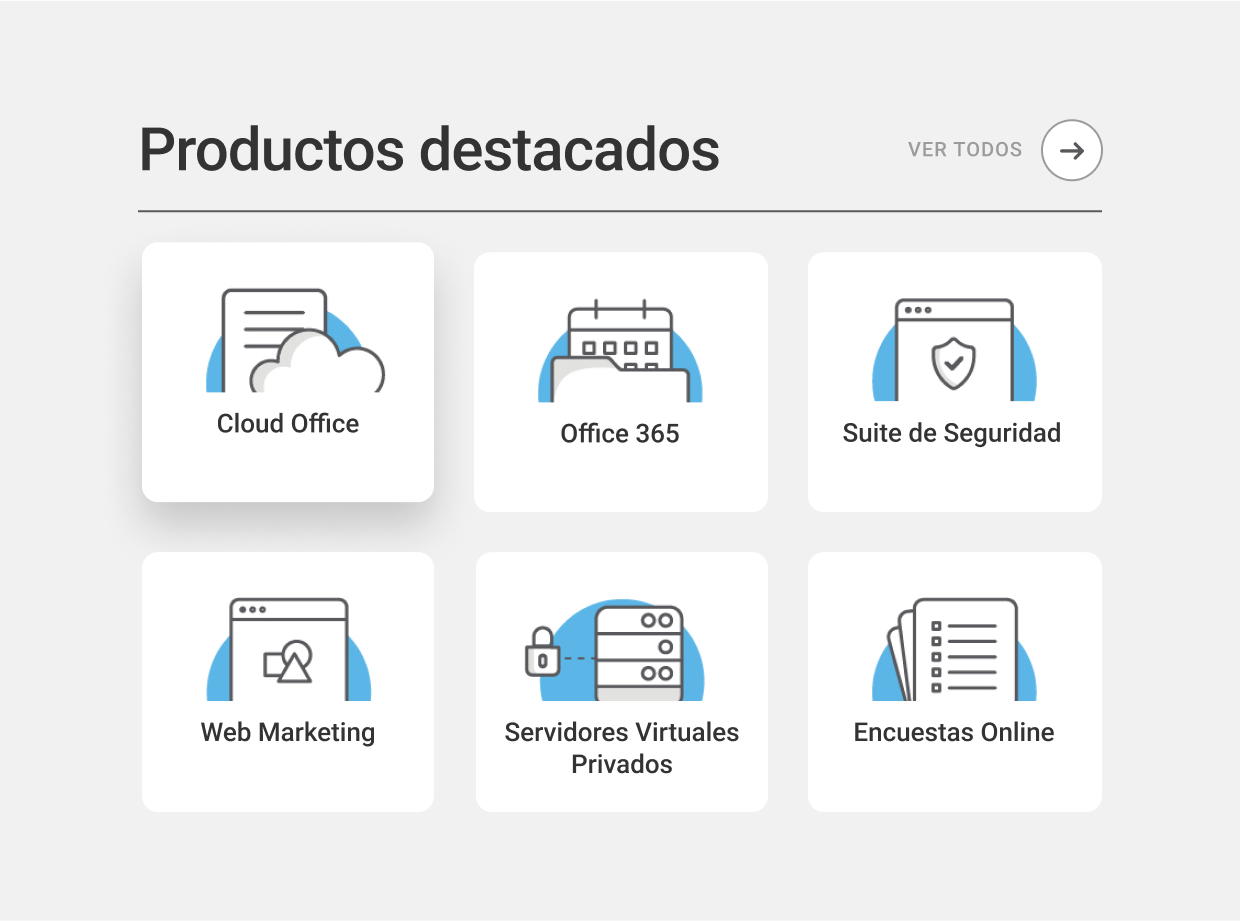The width and height of the screenshot is (1240, 921).
Task: Go to Suite de Seguridad title
Action: 952,434
